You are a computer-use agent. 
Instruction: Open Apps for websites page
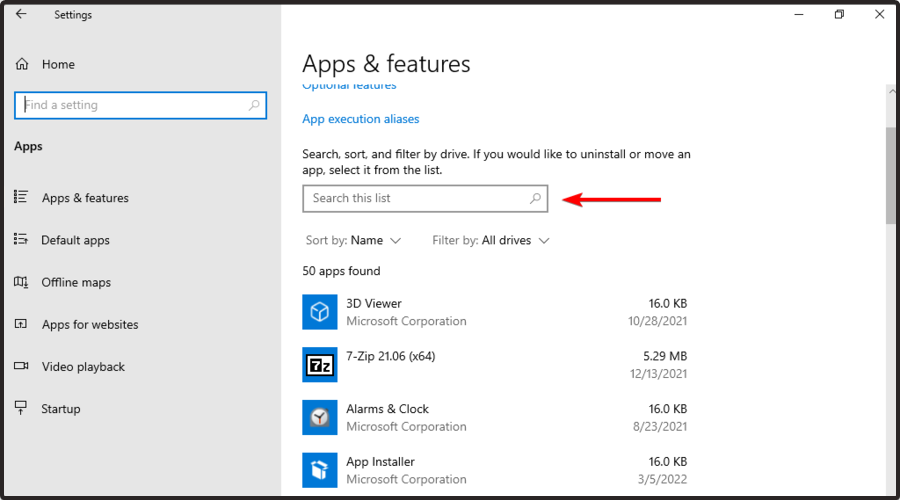[90, 324]
